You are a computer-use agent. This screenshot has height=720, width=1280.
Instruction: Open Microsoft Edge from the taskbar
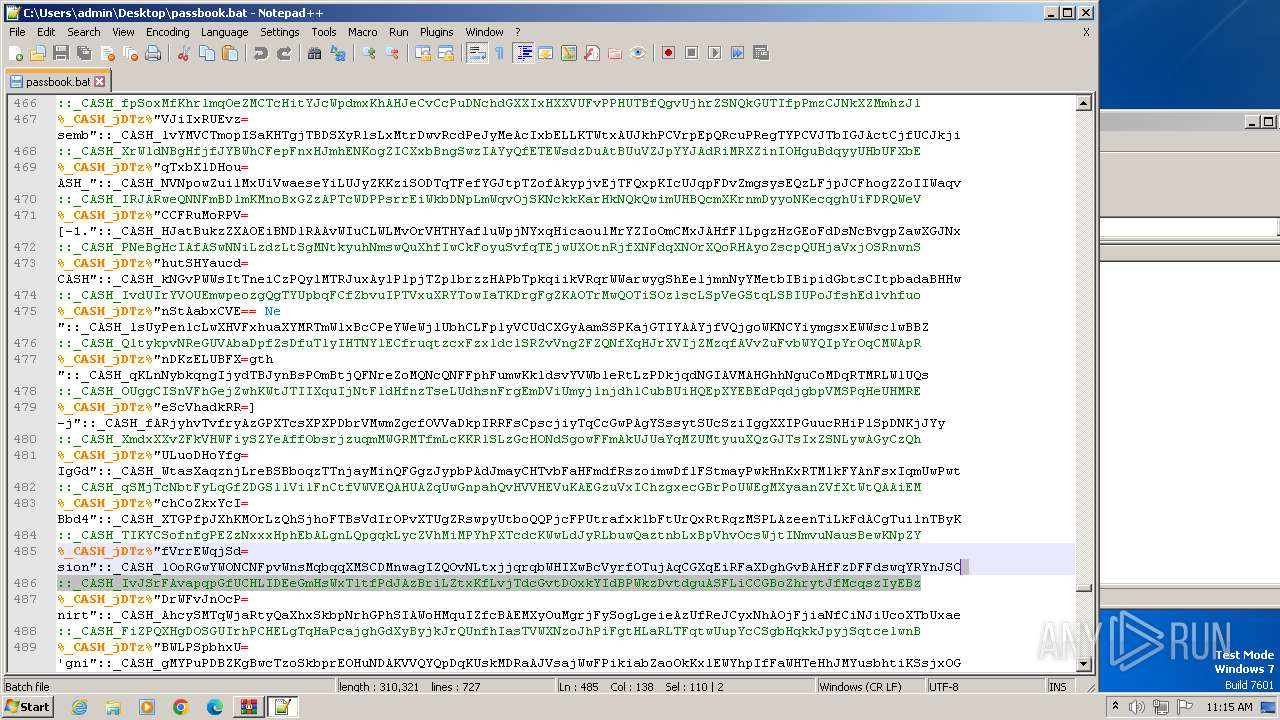[214, 707]
